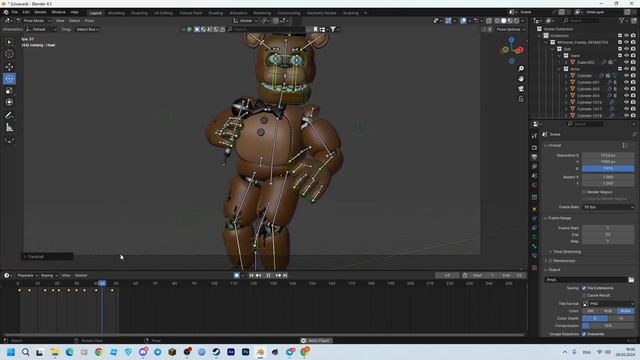
Task: Jump to the timeline start frame
Action: coord(251,276)
